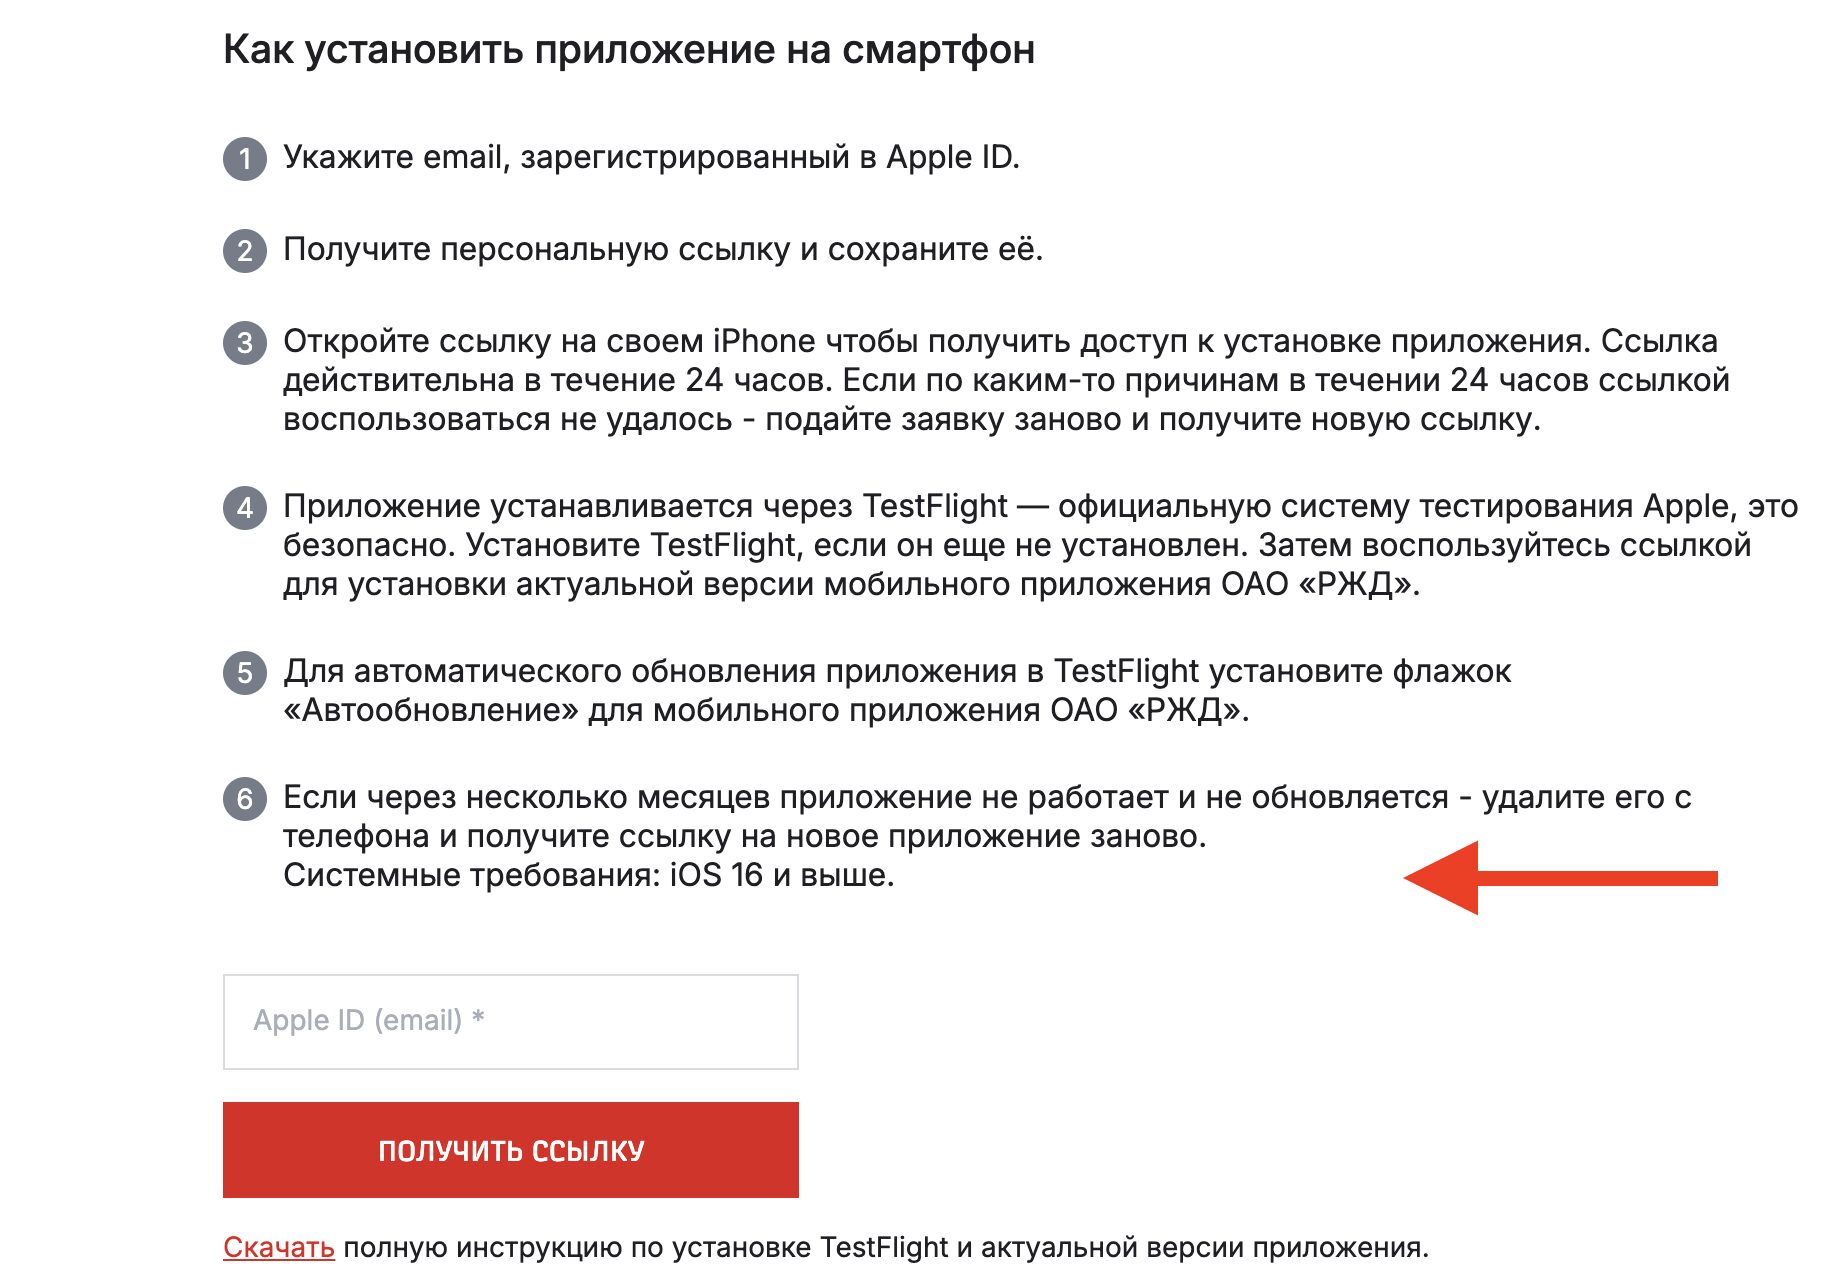Select the heading Как установить приложение на смартфон
1832x1280 pixels.
(x=630, y=47)
